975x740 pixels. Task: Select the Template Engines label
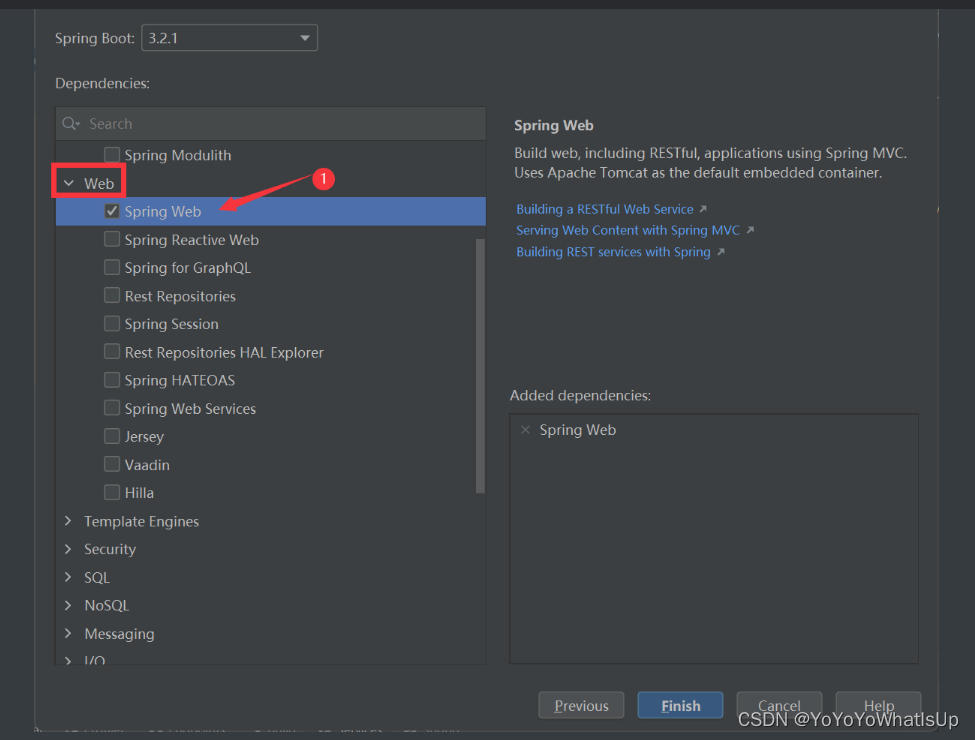142,521
